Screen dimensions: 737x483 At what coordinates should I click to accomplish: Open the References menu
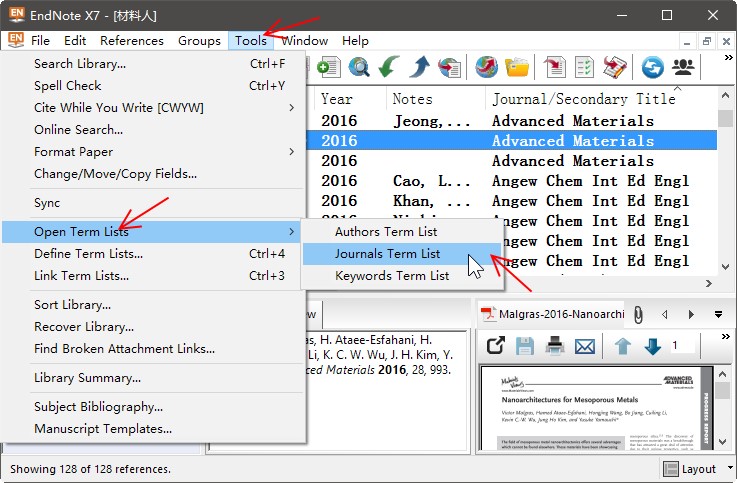(x=132, y=40)
